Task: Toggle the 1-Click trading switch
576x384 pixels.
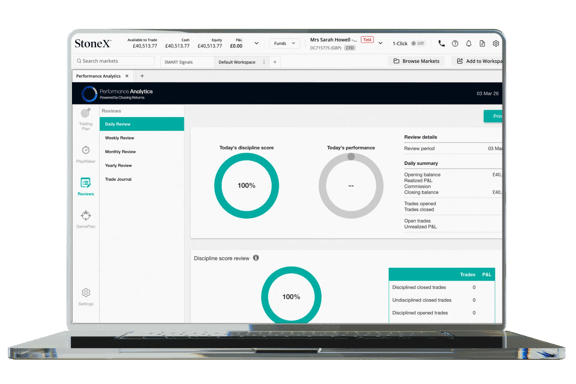Action: tap(418, 43)
